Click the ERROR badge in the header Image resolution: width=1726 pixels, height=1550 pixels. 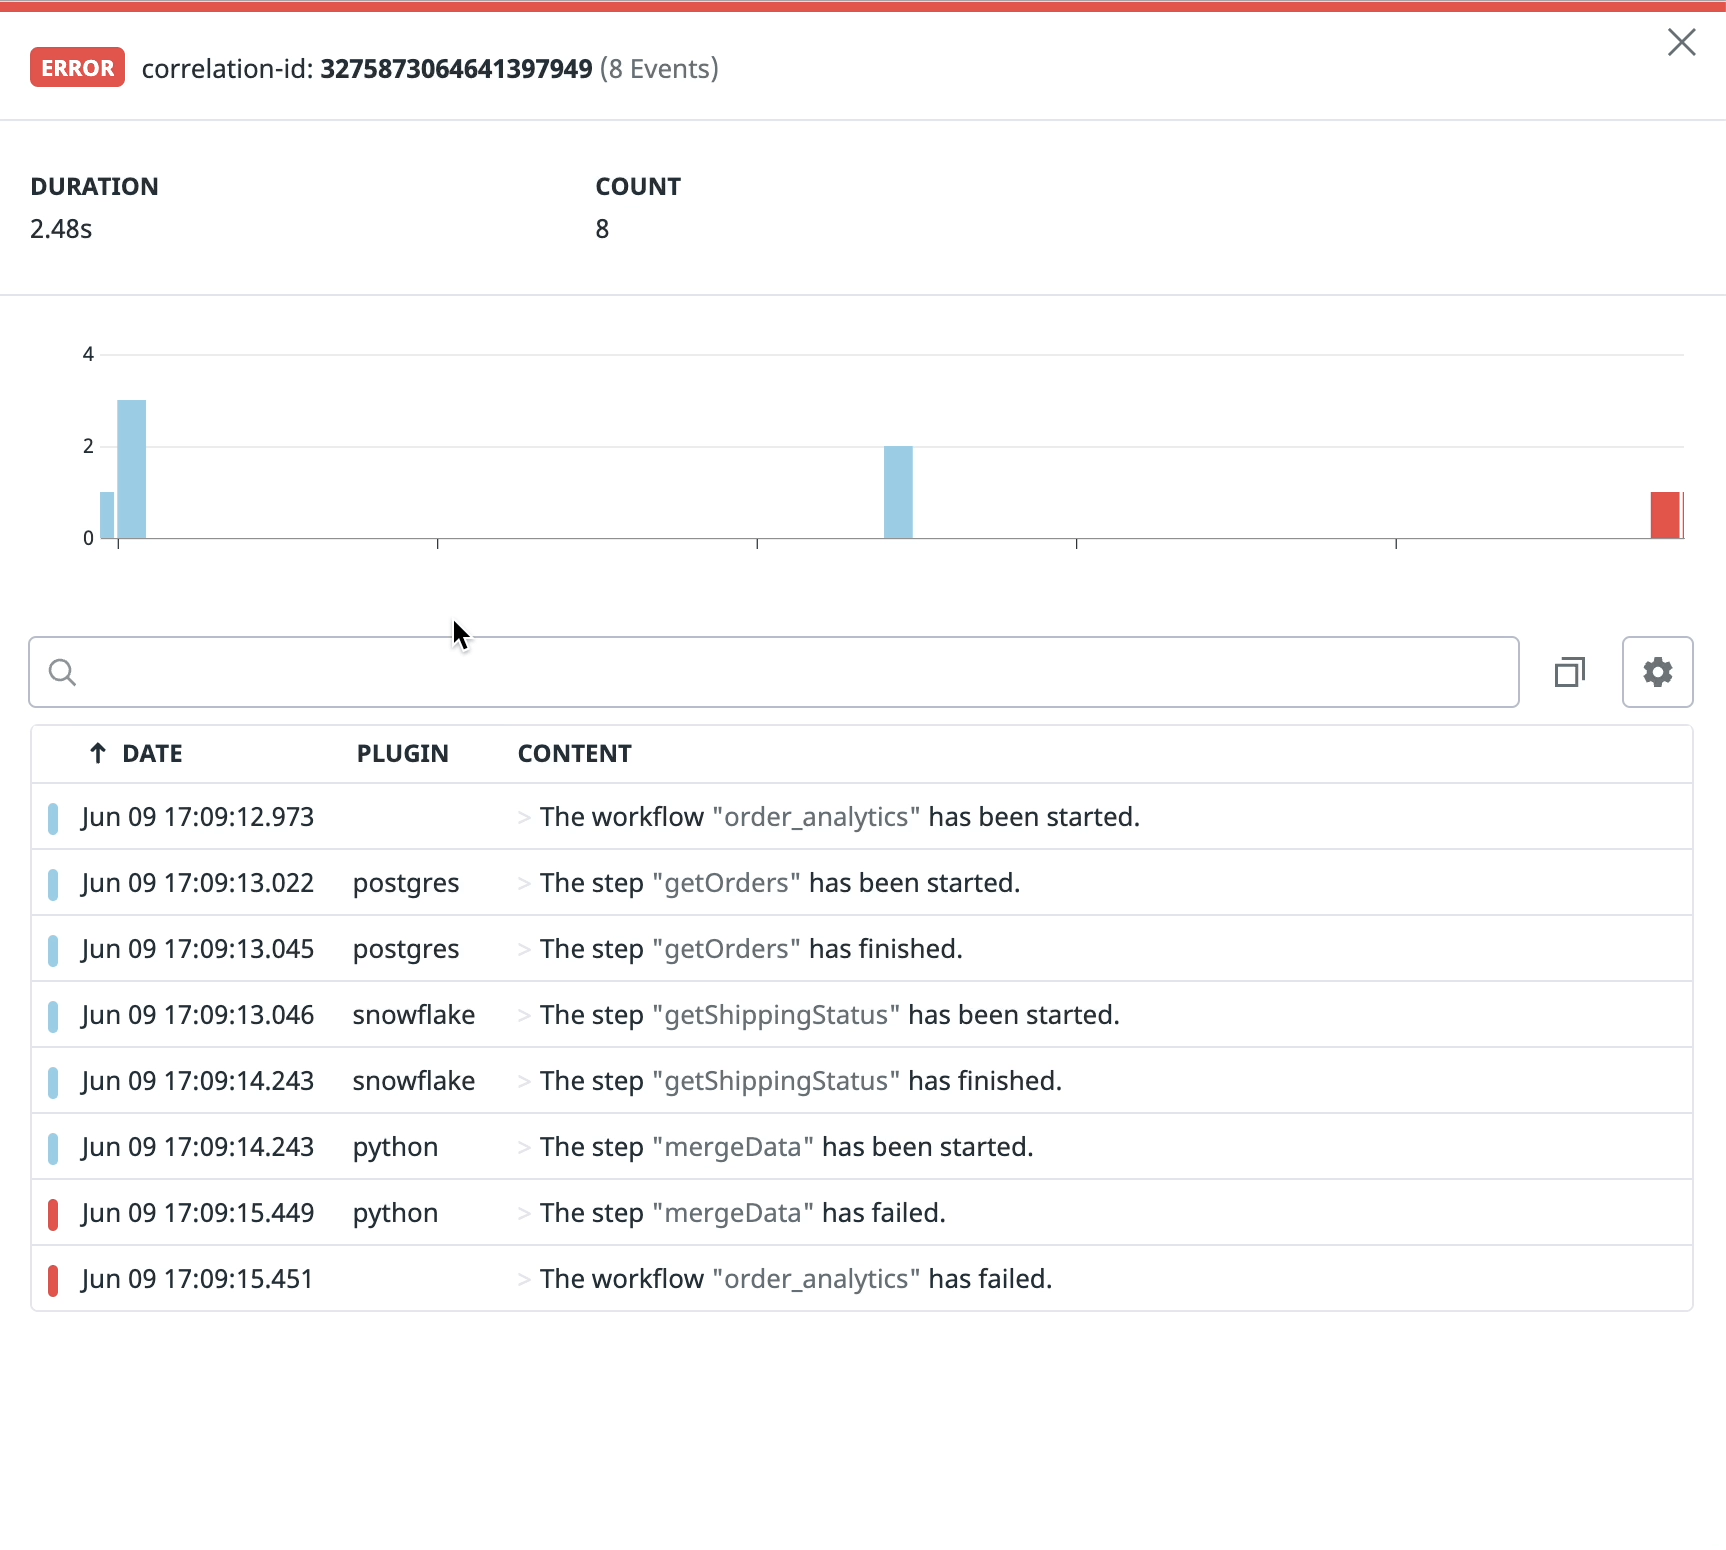[x=77, y=67]
